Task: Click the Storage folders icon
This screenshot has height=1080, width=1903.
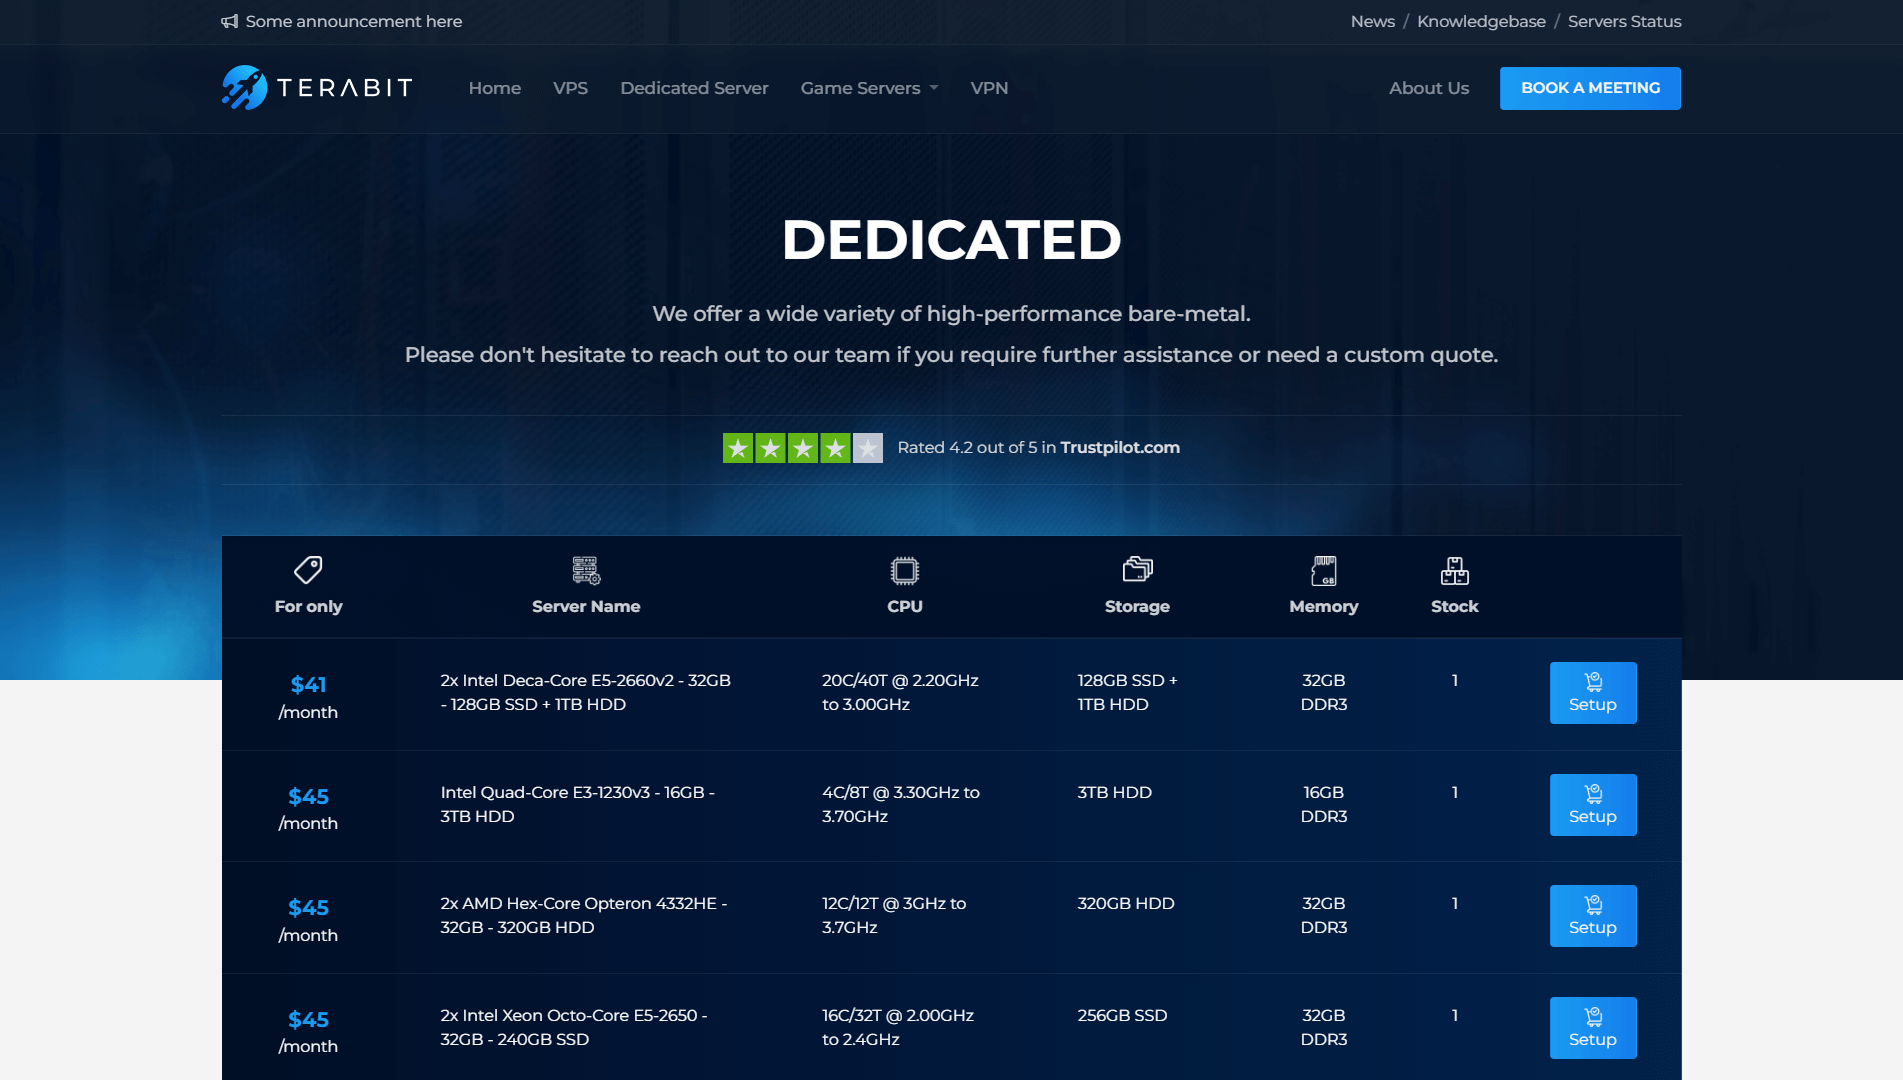Action: coord(1137,570)
